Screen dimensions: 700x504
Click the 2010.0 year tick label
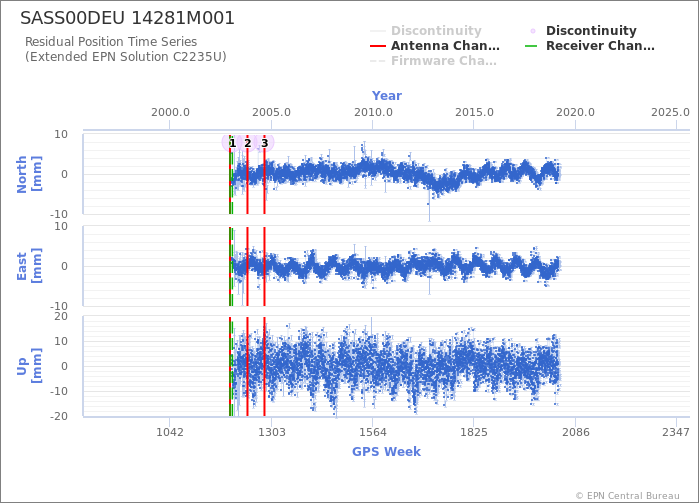click(373, 112)
